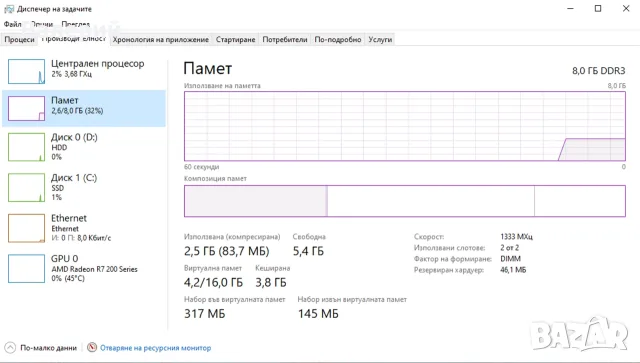Click the Диск 1 (C:) label
Screen dimensions: 640x363
point(74,178)
